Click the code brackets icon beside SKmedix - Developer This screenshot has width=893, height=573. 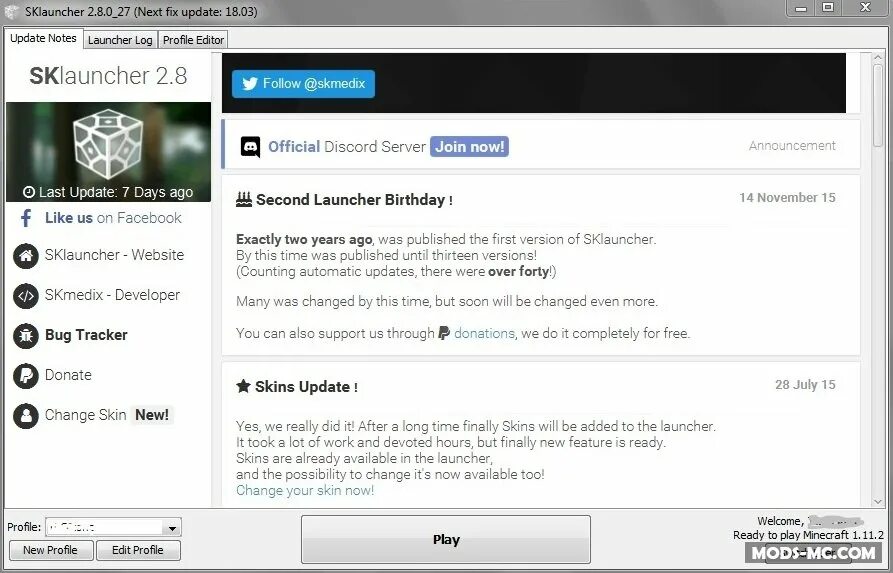[x=26, y=296]
